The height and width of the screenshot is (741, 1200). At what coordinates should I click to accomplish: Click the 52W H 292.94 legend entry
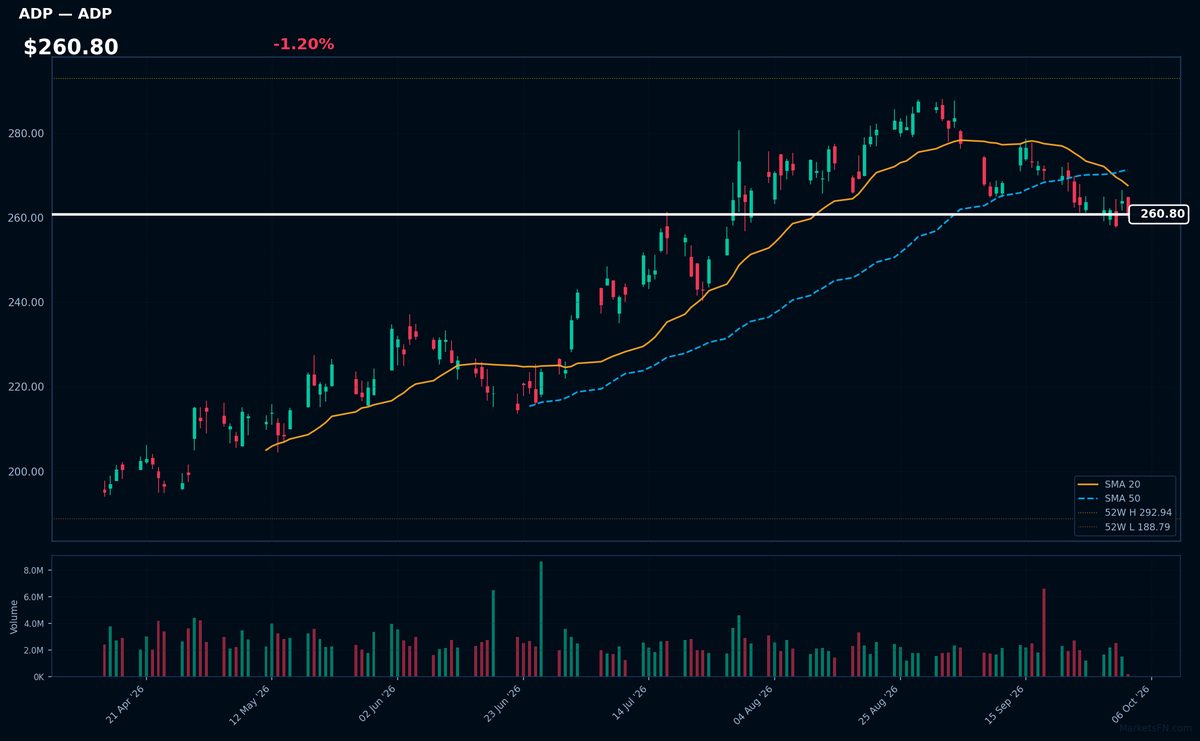[x=1124, y=512]
